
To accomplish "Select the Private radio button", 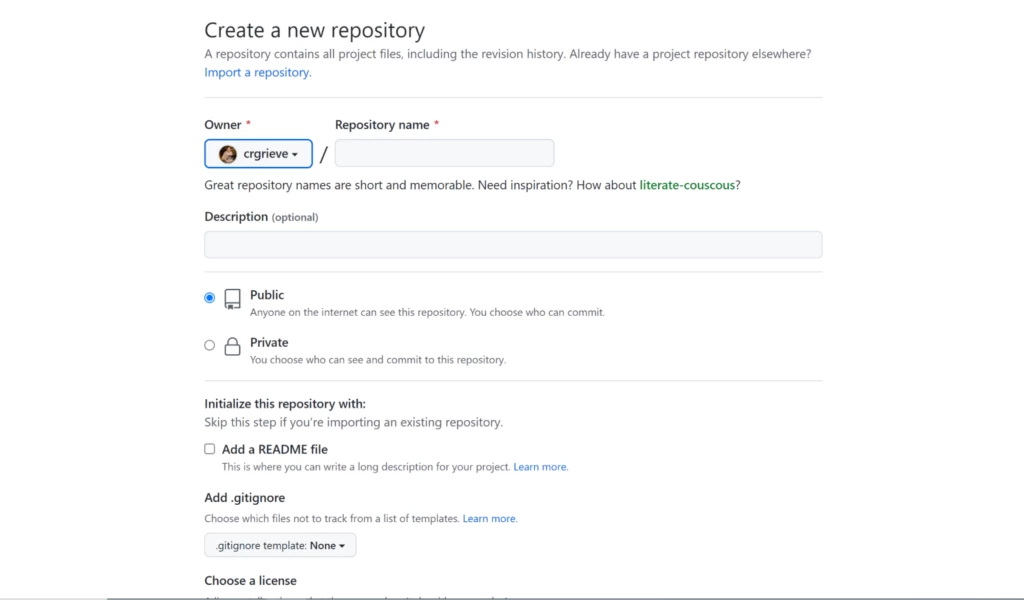I will click(x=209, y=344).
